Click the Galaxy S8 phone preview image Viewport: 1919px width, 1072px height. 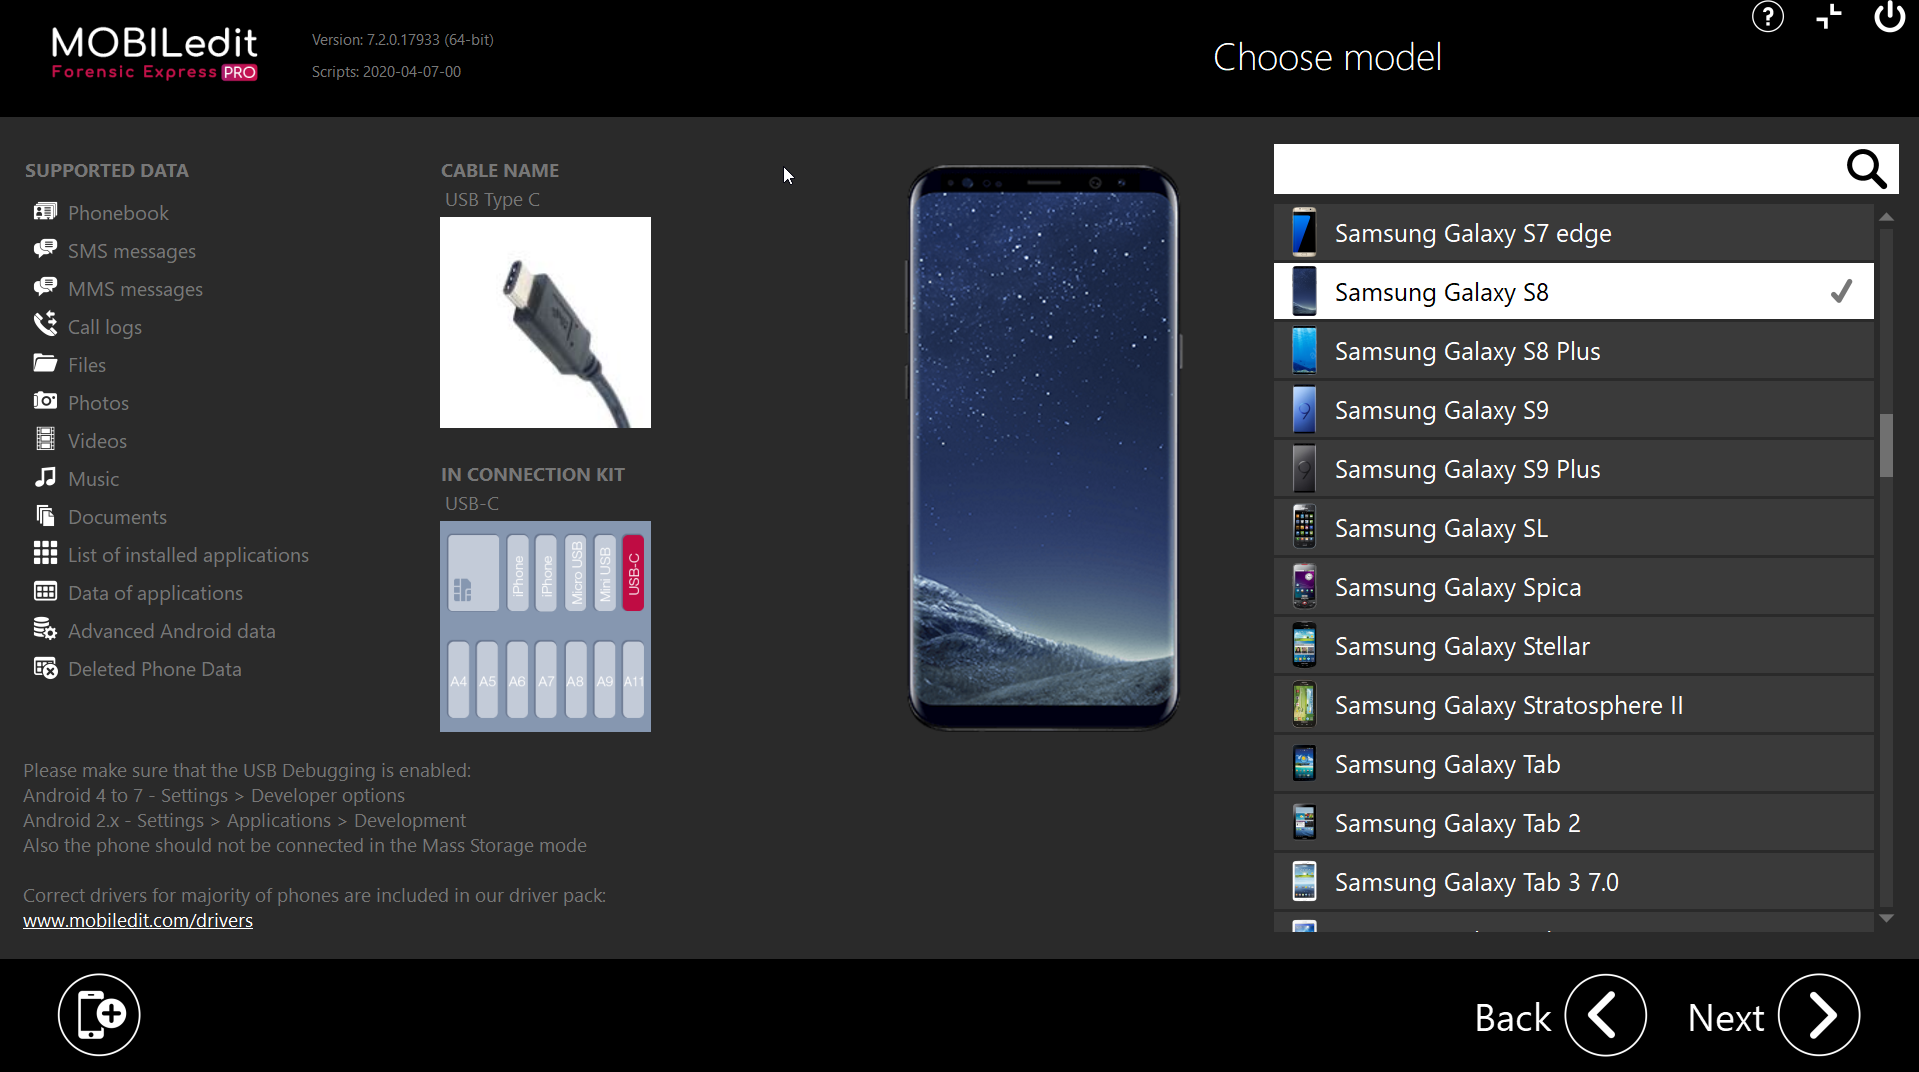coord(1043,447)
